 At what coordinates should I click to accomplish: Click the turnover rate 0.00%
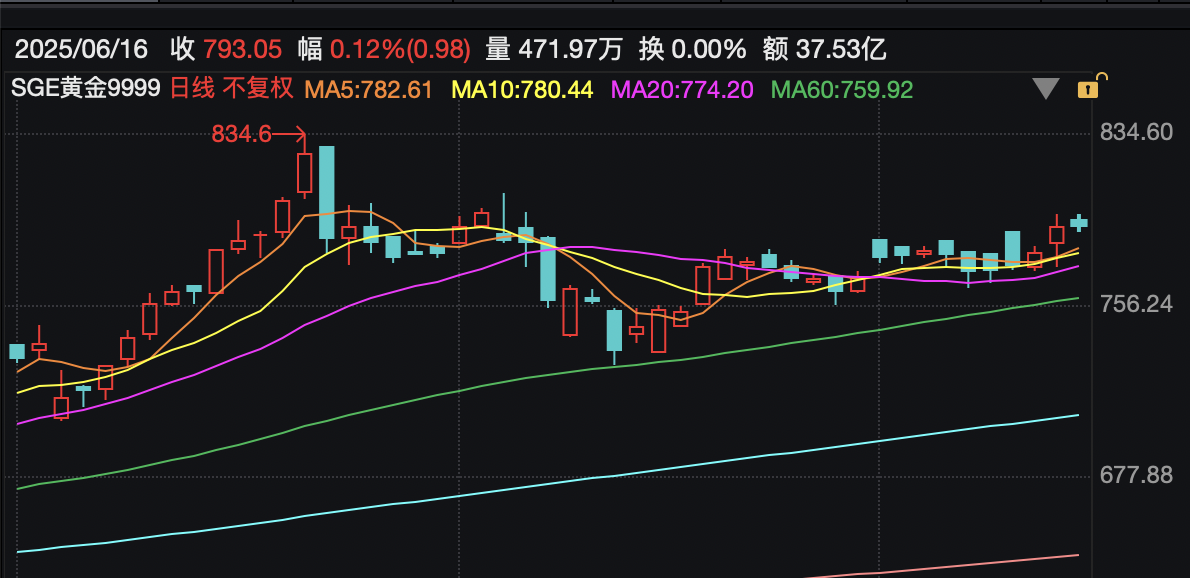tap(709, 50)
